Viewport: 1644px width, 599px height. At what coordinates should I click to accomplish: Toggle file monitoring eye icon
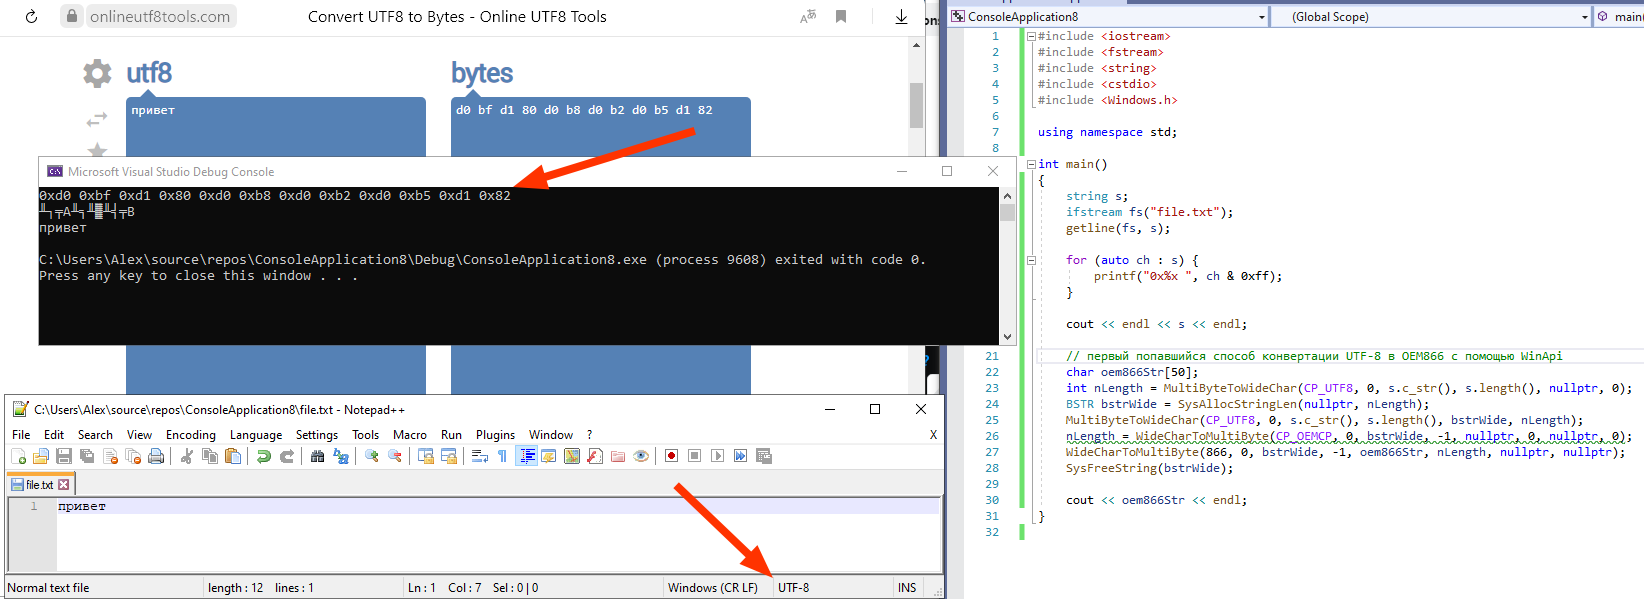tap(641, 456)
